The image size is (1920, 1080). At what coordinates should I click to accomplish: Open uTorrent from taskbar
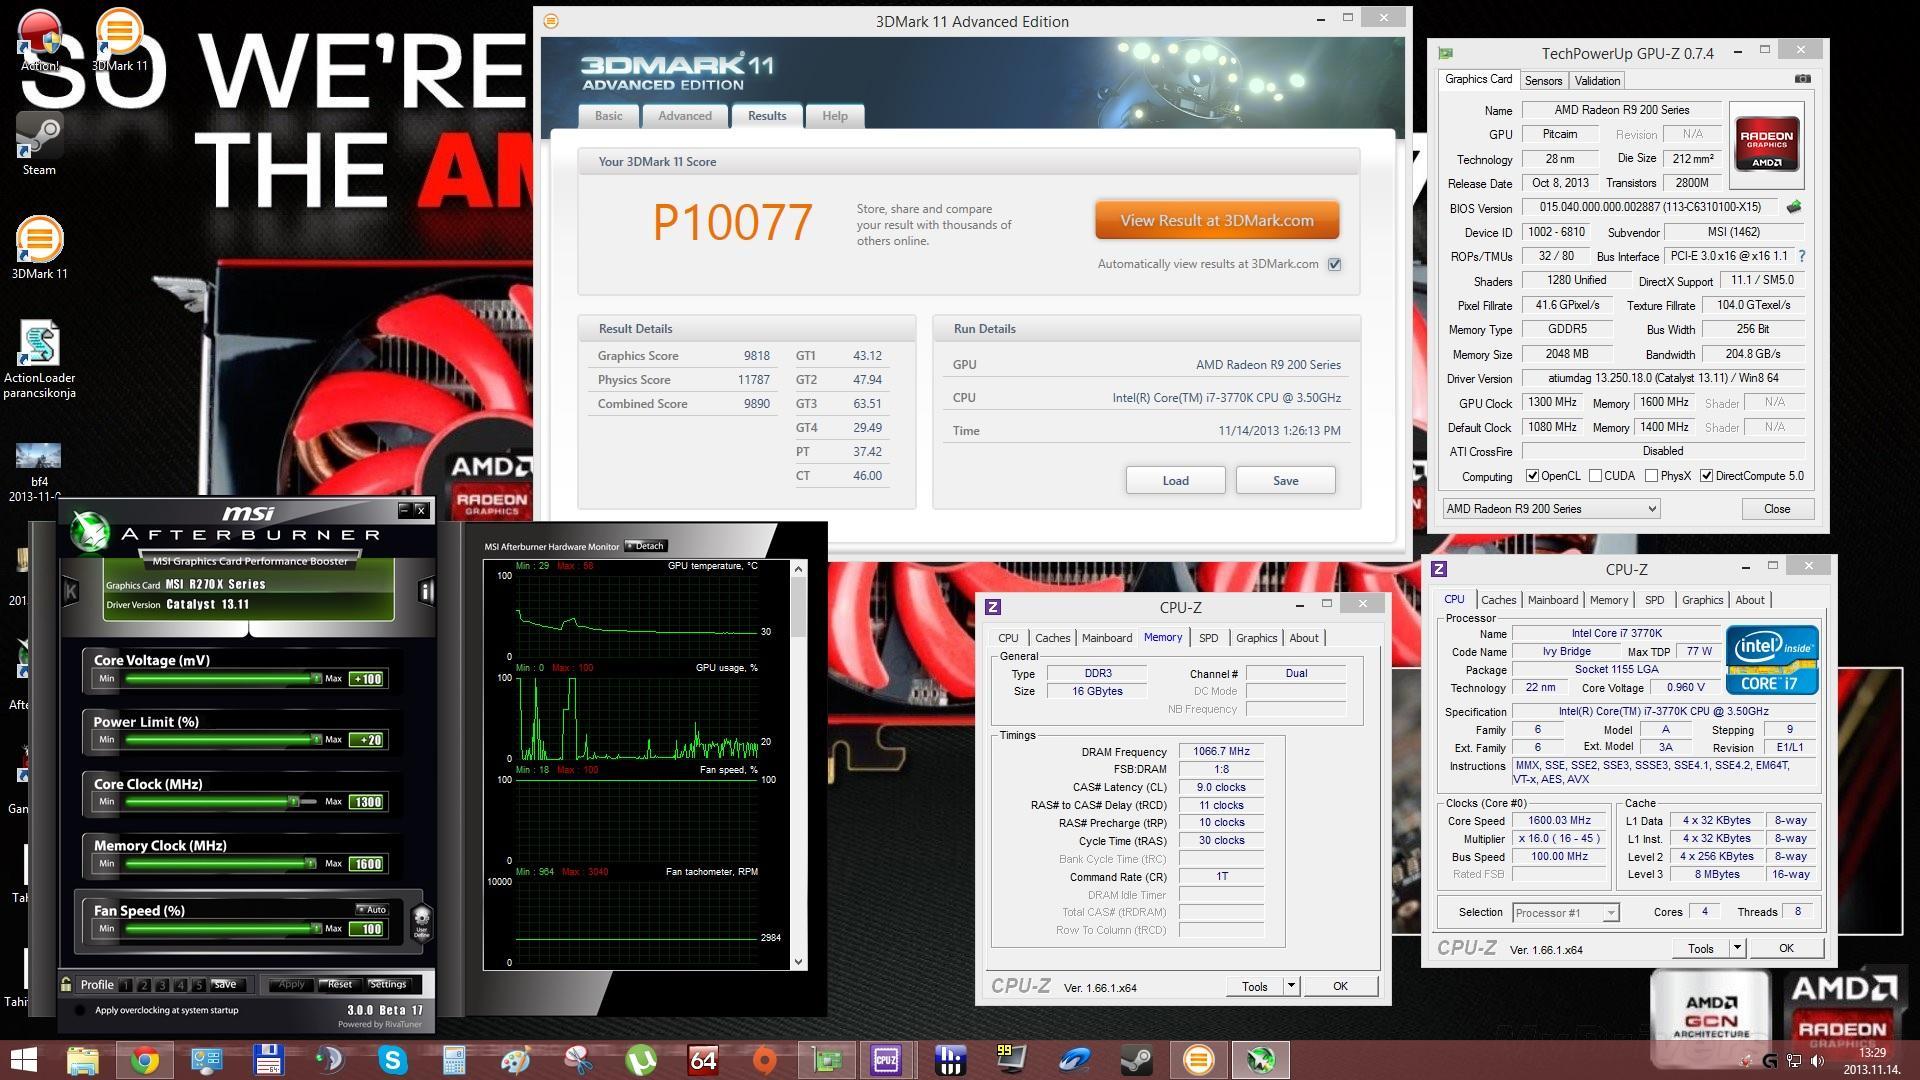click(641, 1060)
